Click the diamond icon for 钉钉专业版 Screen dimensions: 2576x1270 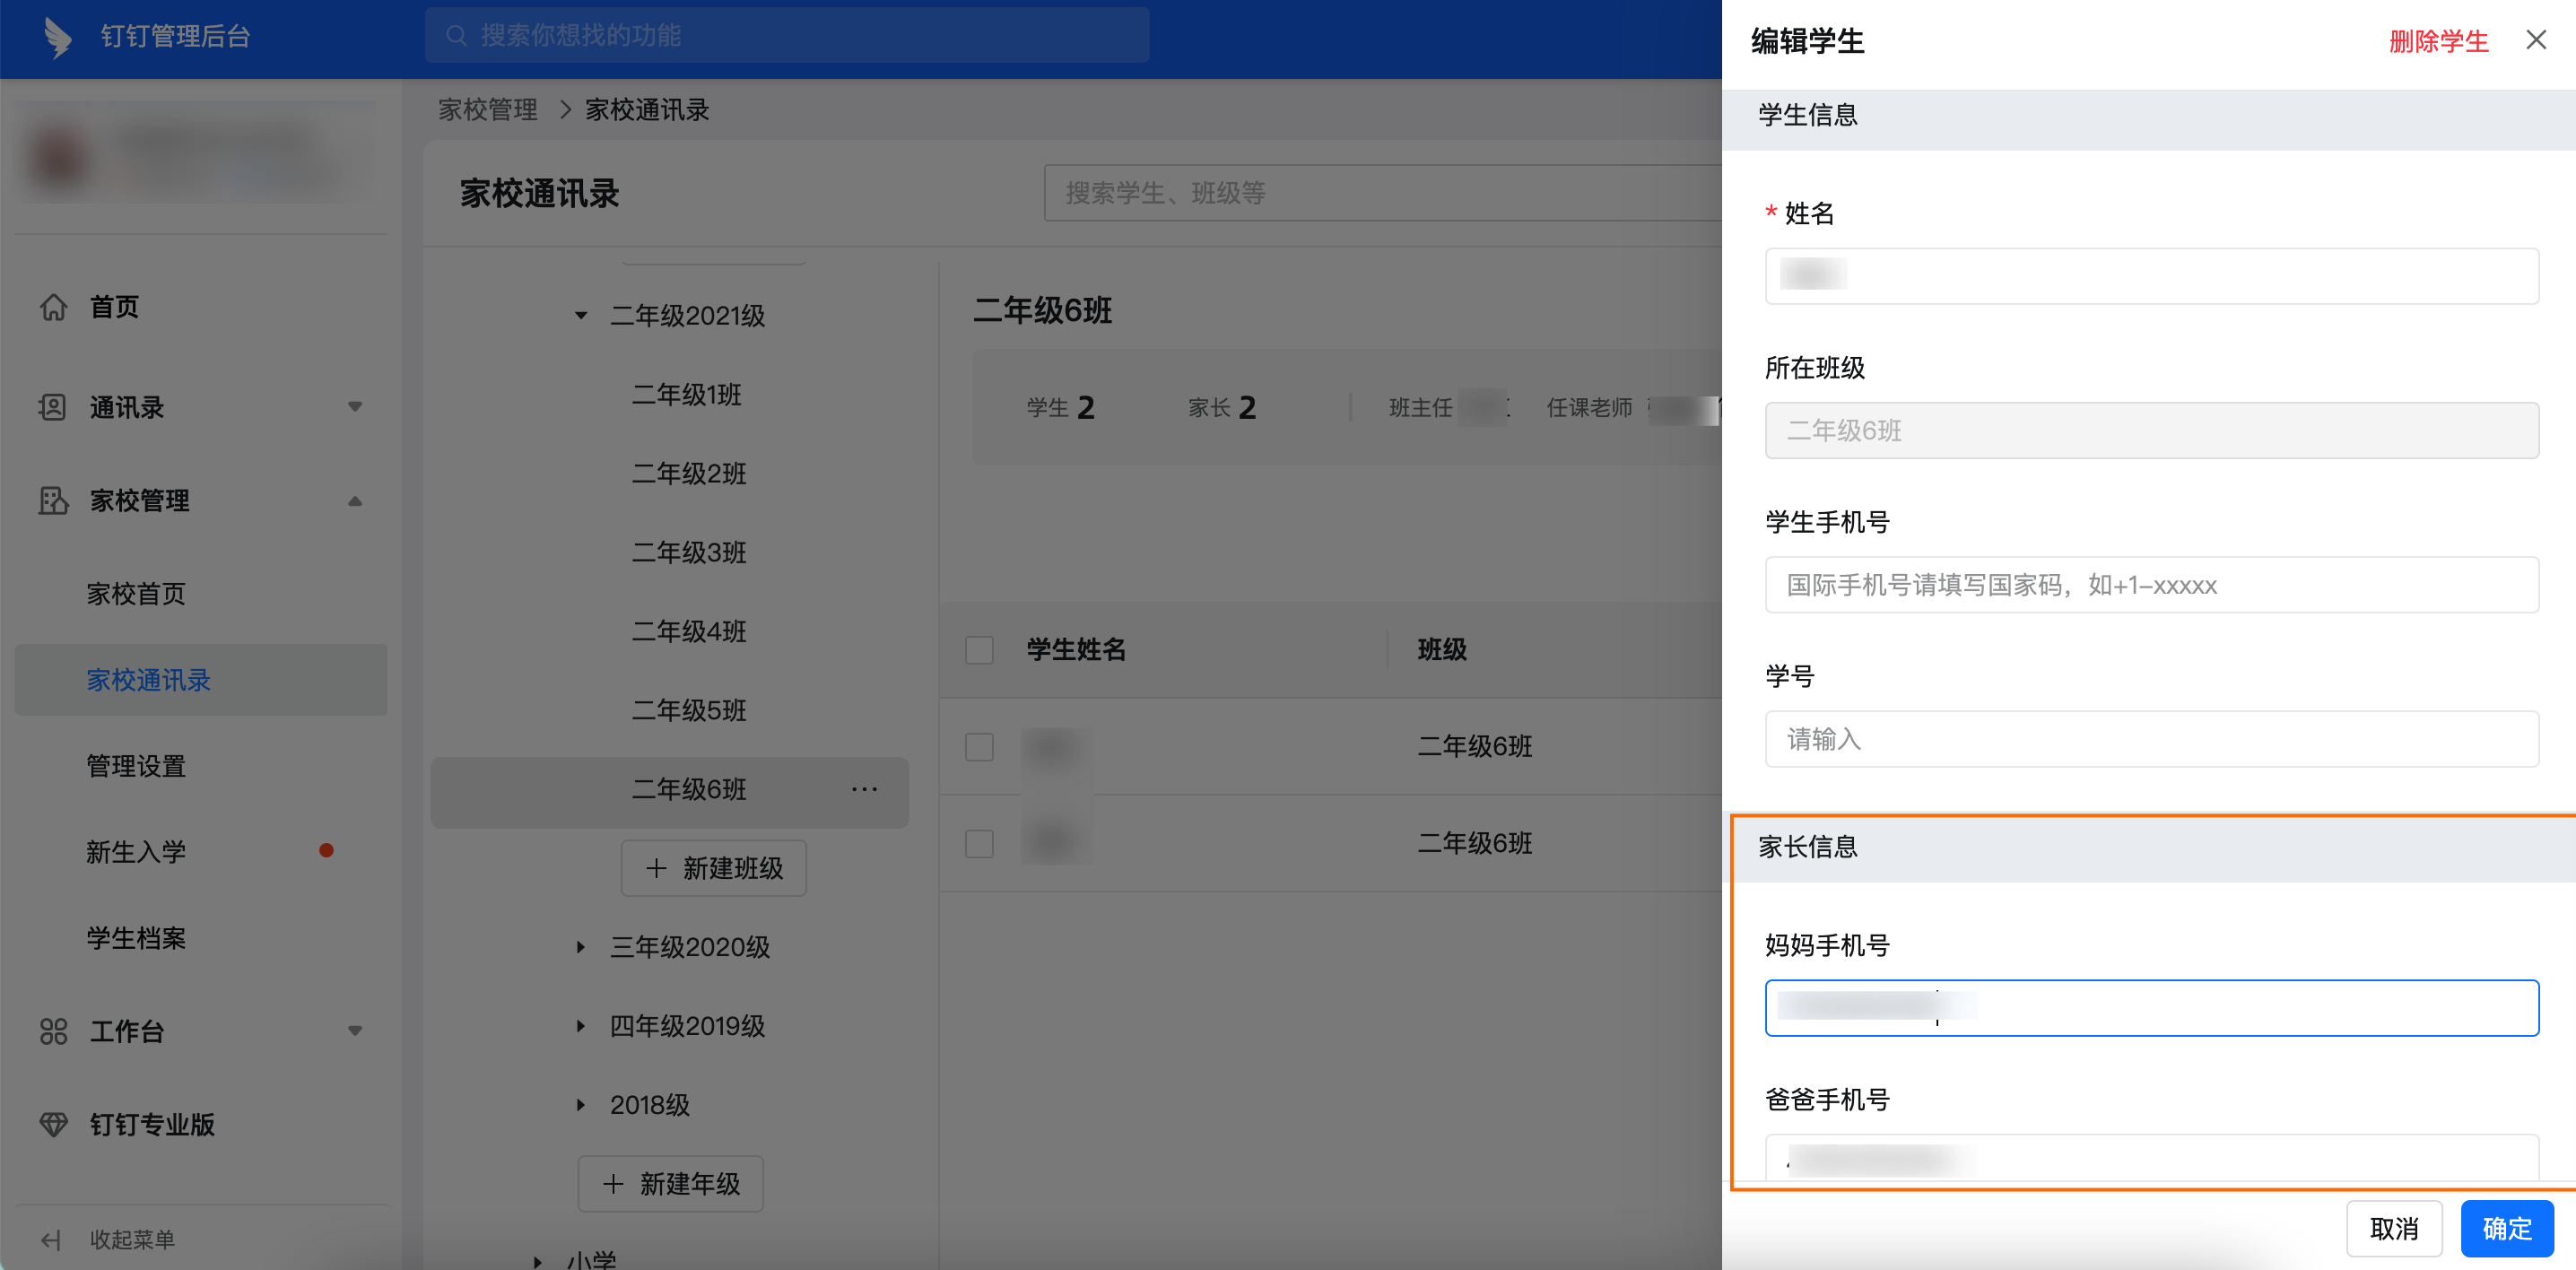[53, 1124]
